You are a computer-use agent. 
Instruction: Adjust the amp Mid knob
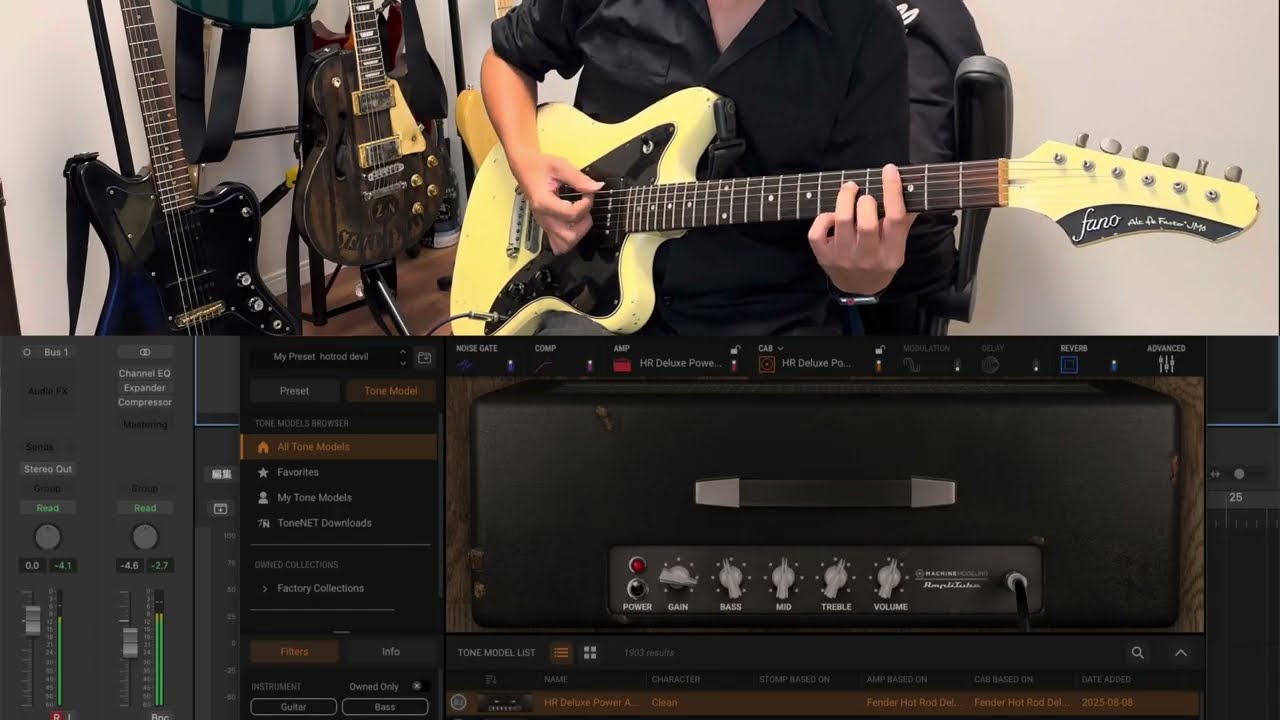click(x=783, y=577)
